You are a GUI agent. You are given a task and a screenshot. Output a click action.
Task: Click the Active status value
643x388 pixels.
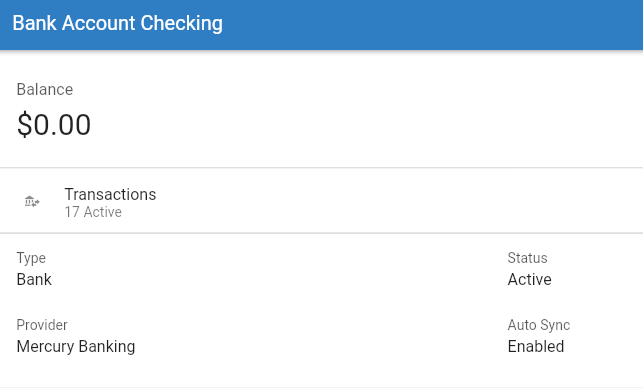pos(529,280)
